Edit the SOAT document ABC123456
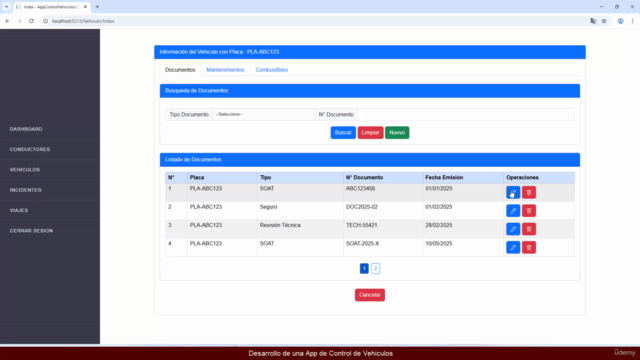Viewport: 640px width, 360px height. tap(513, 192)
